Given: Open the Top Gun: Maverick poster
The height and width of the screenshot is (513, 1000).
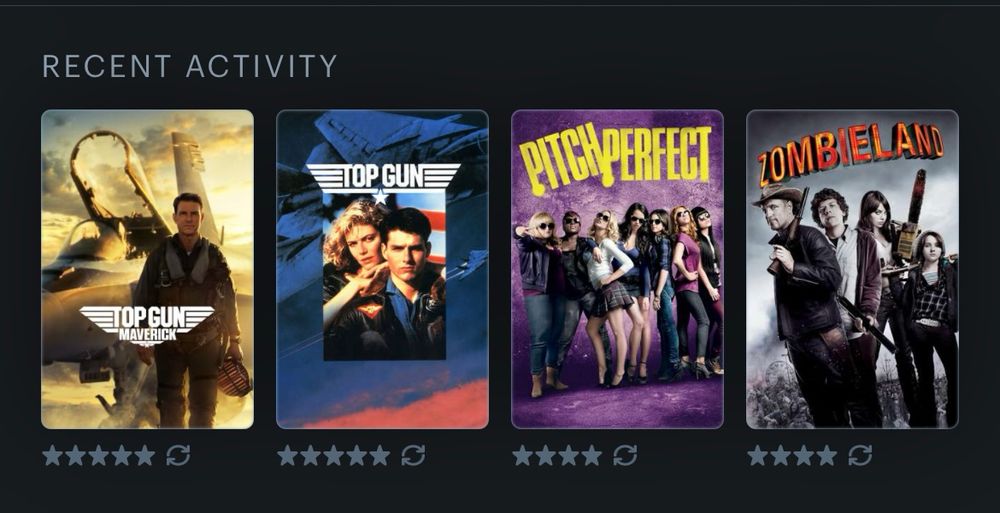Looking at the screenshot, I should (147, 269).
